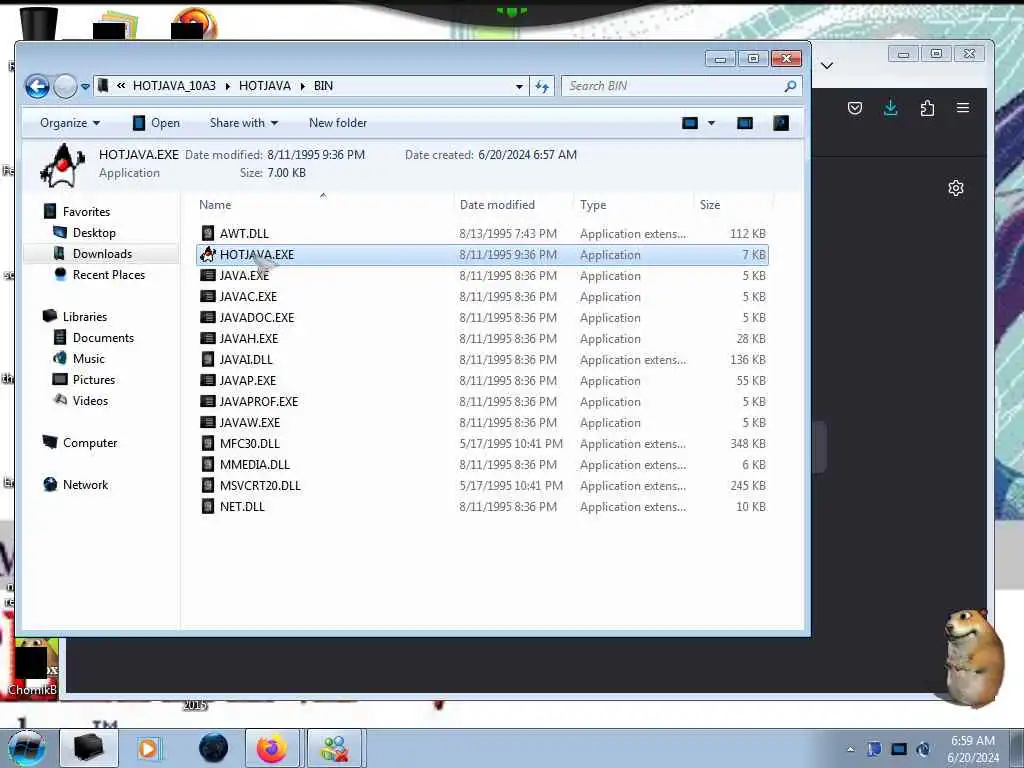Open the Documents library
Viewport: 1024px width, 768px height.
[x=103, y=338]
